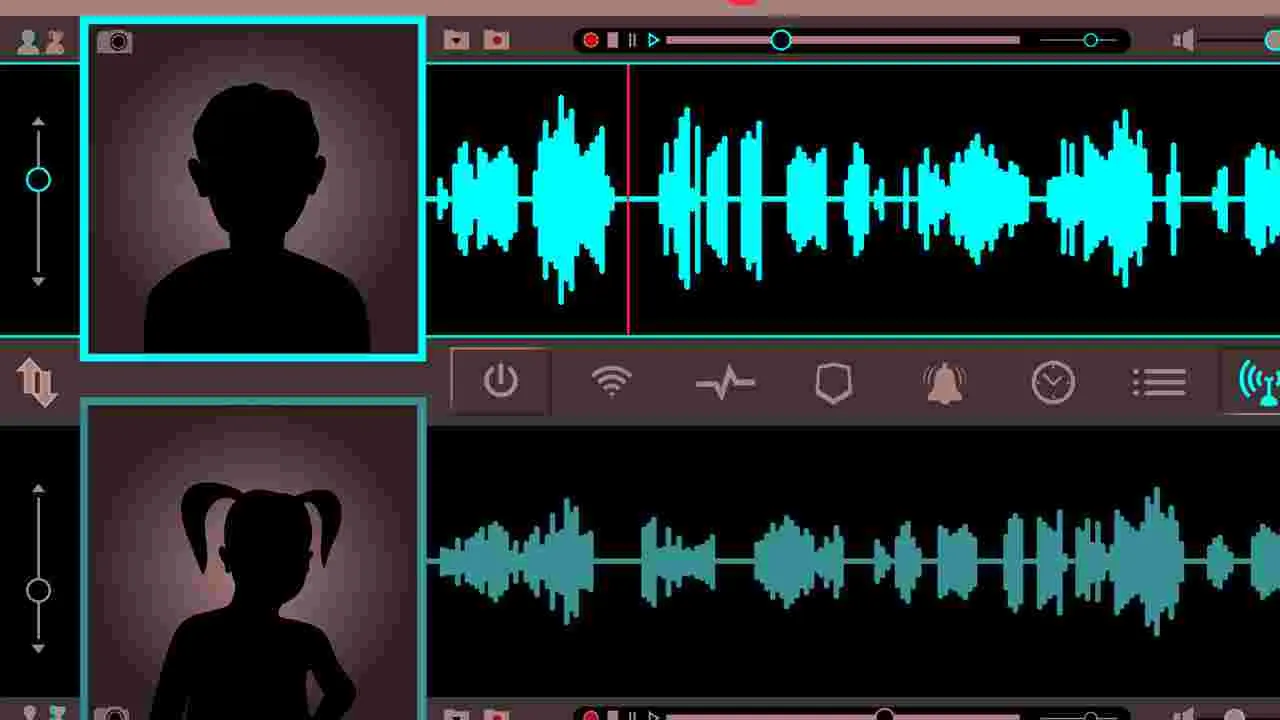Click the swap channels arrows icon
Viewport: 1280px width, 720px height.
tap(37, 382)
